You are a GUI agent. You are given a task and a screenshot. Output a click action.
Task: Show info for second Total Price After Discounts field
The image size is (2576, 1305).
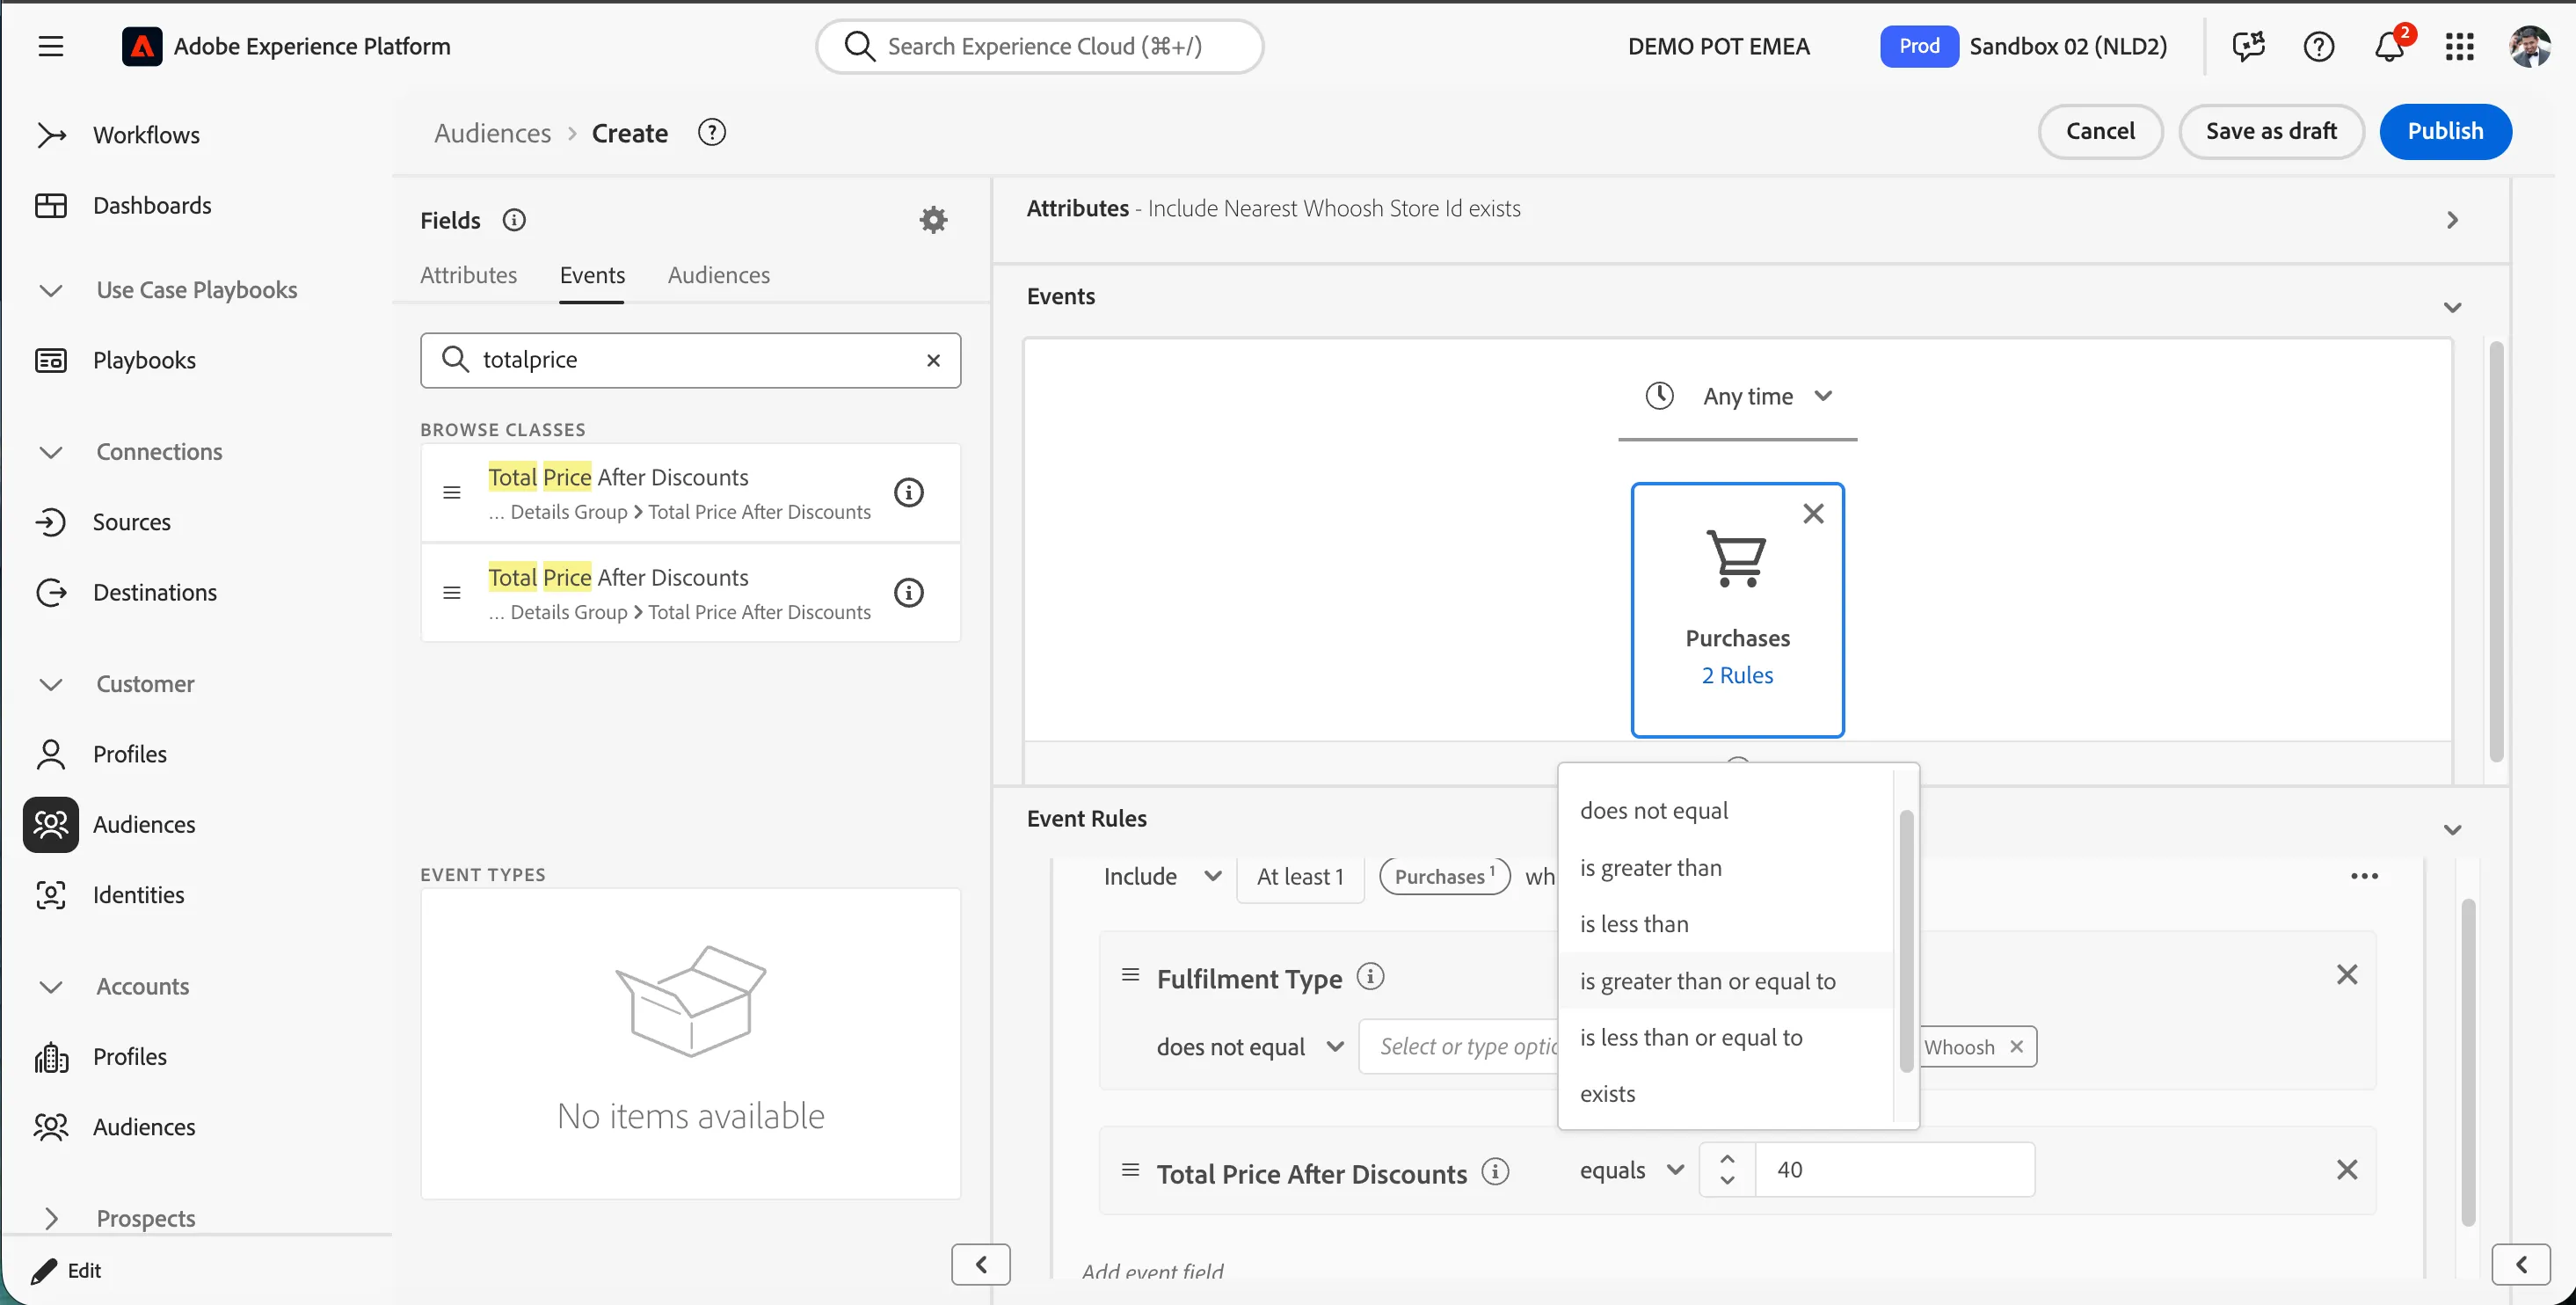[908, 593]
